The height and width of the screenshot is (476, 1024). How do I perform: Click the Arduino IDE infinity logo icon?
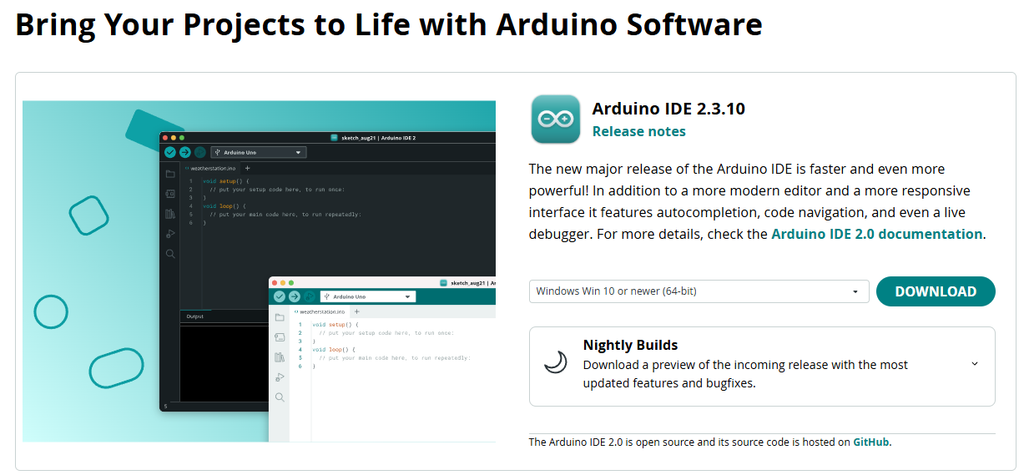click(555, 119)
